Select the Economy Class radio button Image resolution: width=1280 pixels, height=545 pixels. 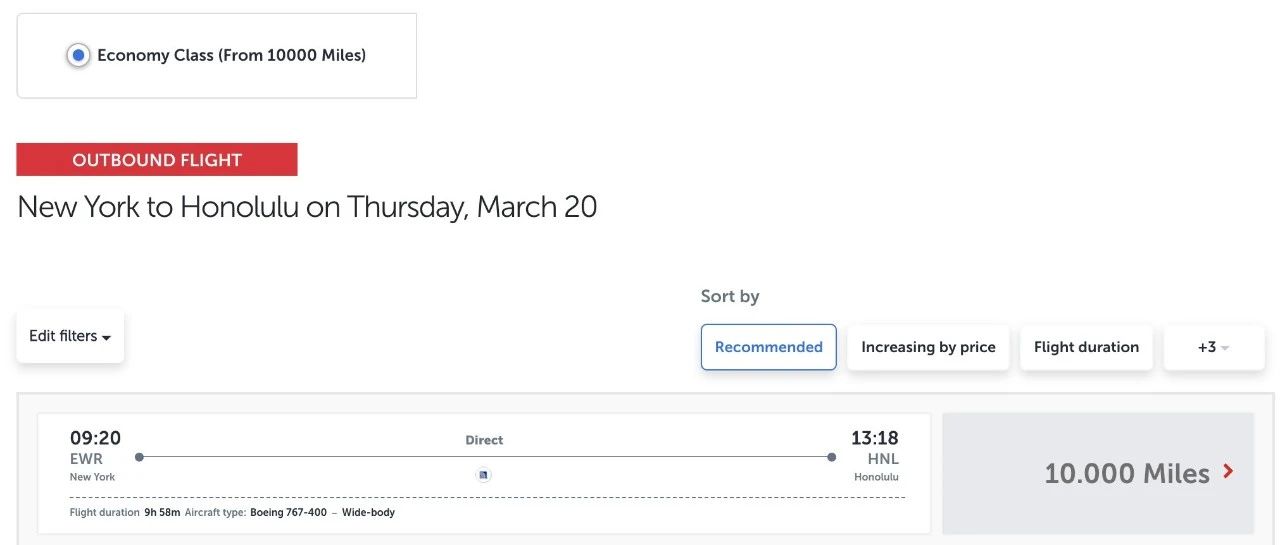click(78, 56)
